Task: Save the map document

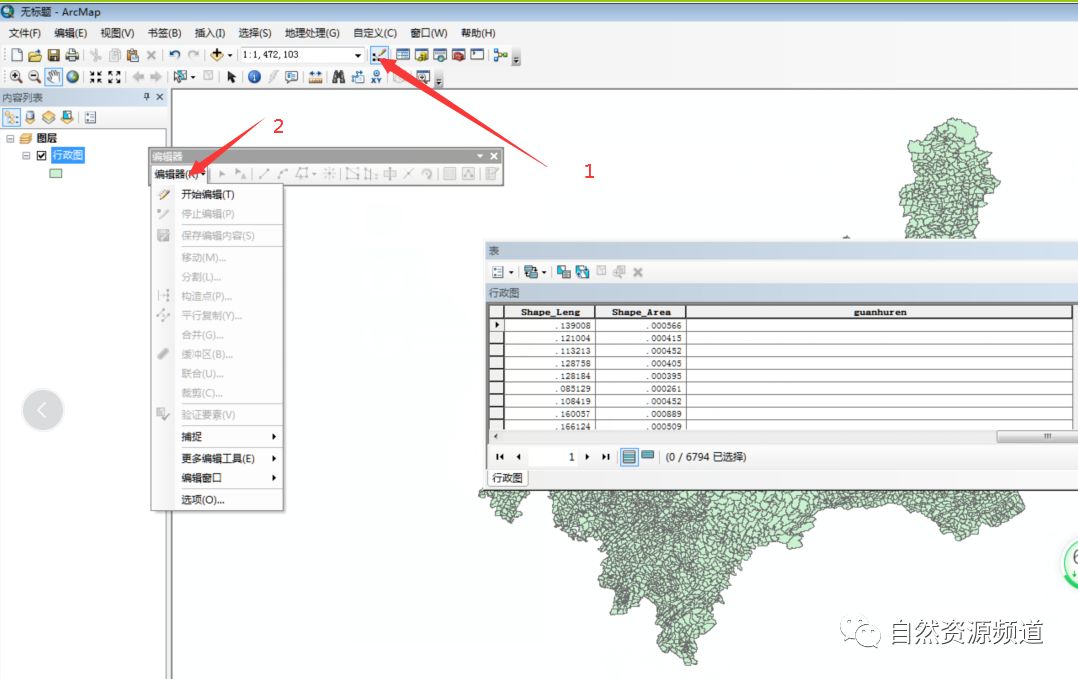Action: [x=54, y=55]
